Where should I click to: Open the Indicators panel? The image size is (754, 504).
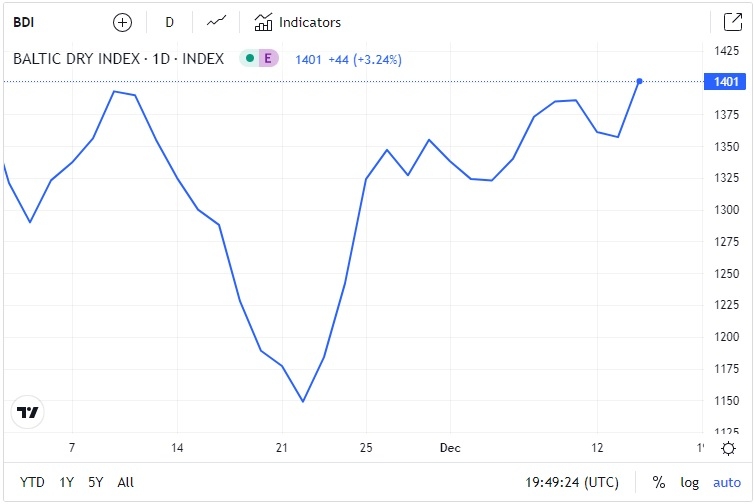pos(298,22)
